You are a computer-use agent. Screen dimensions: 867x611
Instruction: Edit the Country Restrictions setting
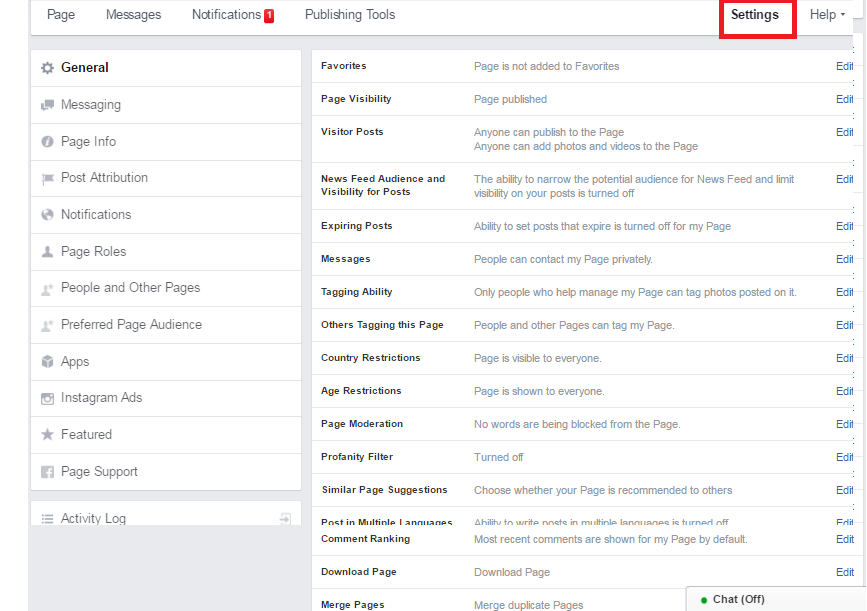point(844,358)
